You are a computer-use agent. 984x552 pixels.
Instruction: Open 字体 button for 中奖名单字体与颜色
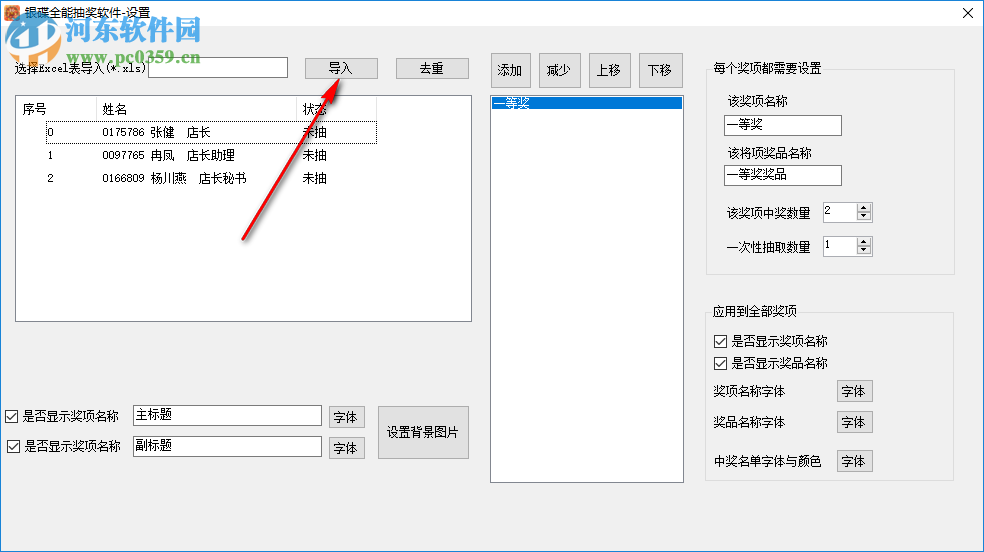(855, 462)
